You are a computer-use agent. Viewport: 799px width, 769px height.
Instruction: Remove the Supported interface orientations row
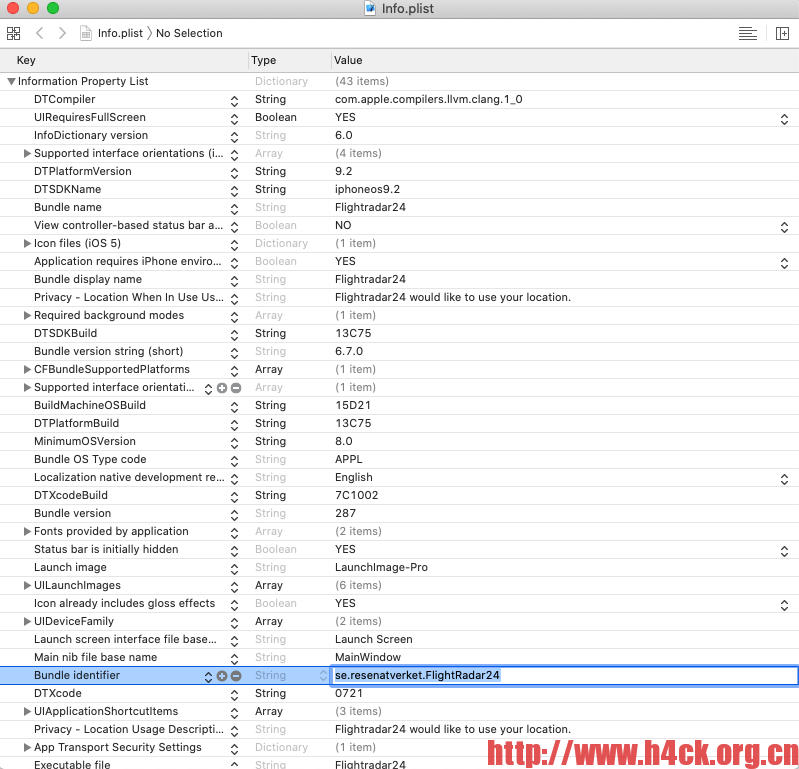point(236,388)
